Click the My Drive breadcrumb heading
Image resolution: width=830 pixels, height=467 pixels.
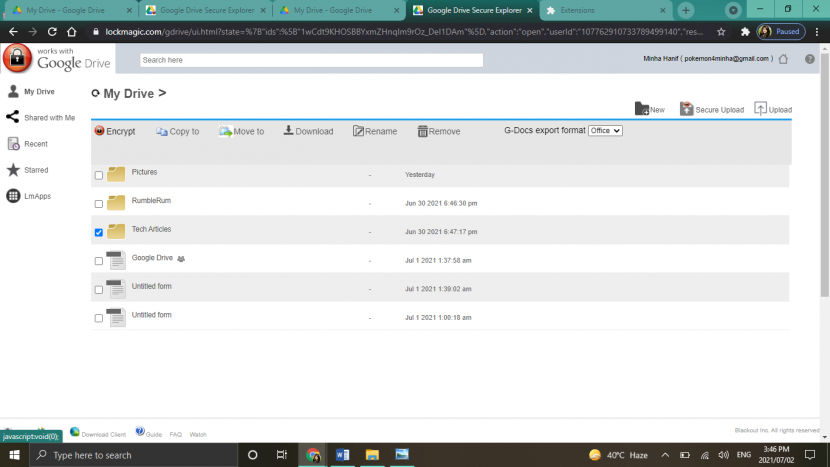pos(129,94)
